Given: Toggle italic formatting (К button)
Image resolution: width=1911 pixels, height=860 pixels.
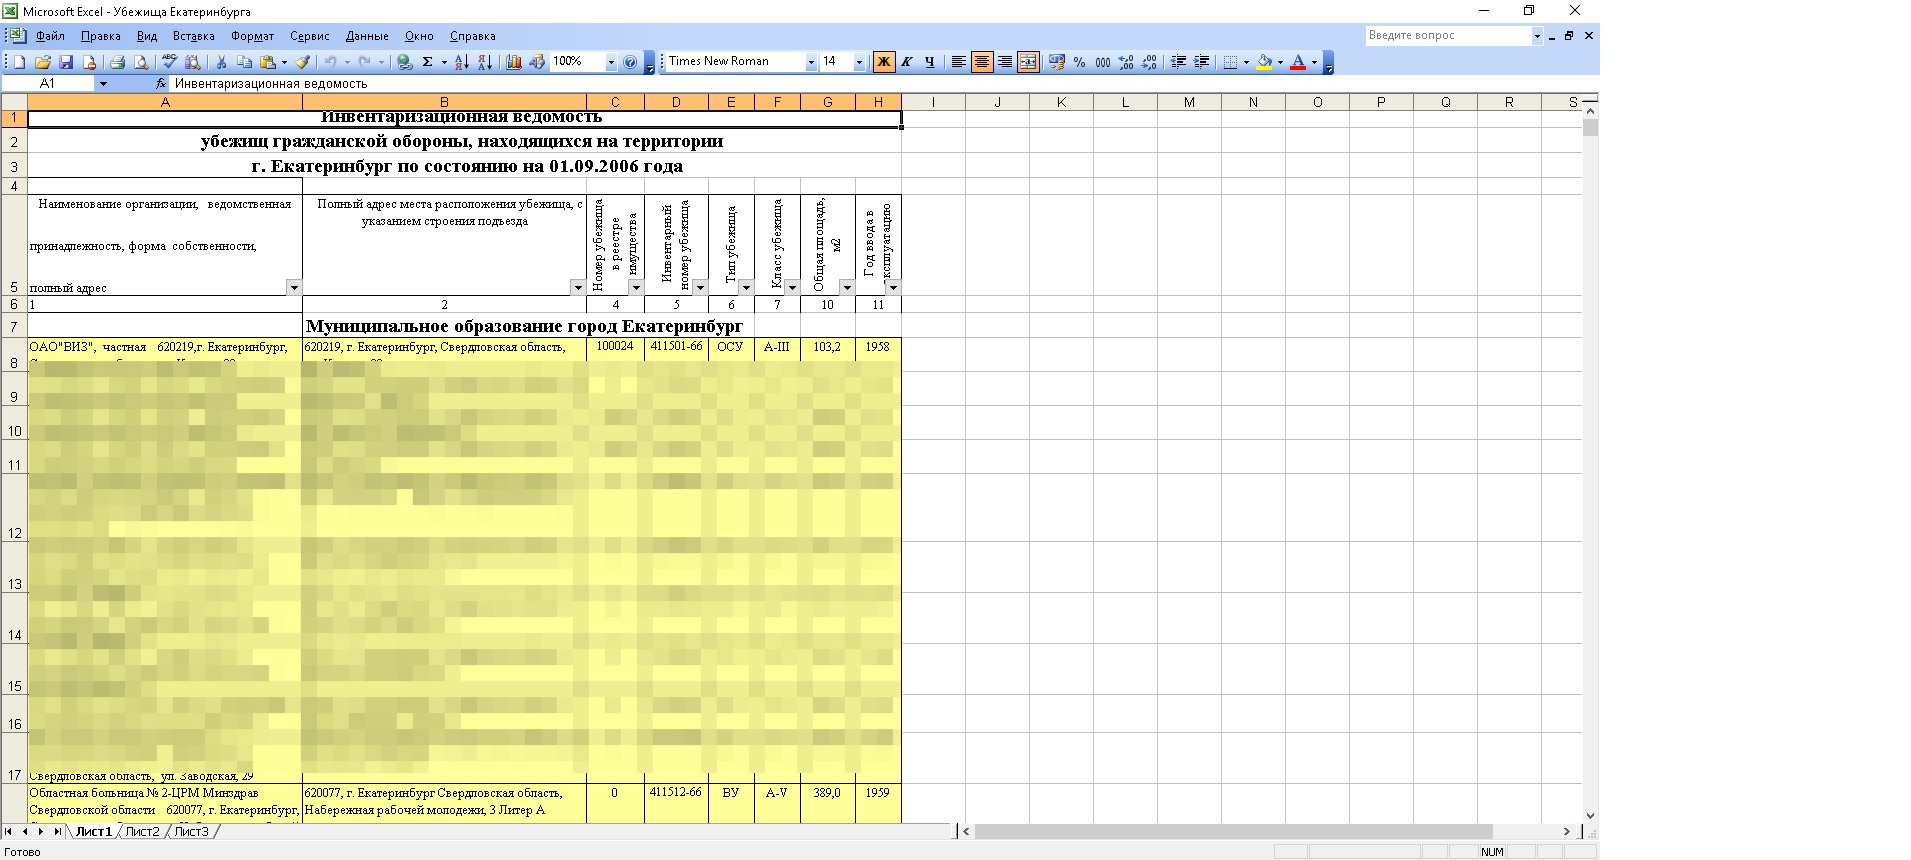Looking at the screenshot, I should pos(906,62).
